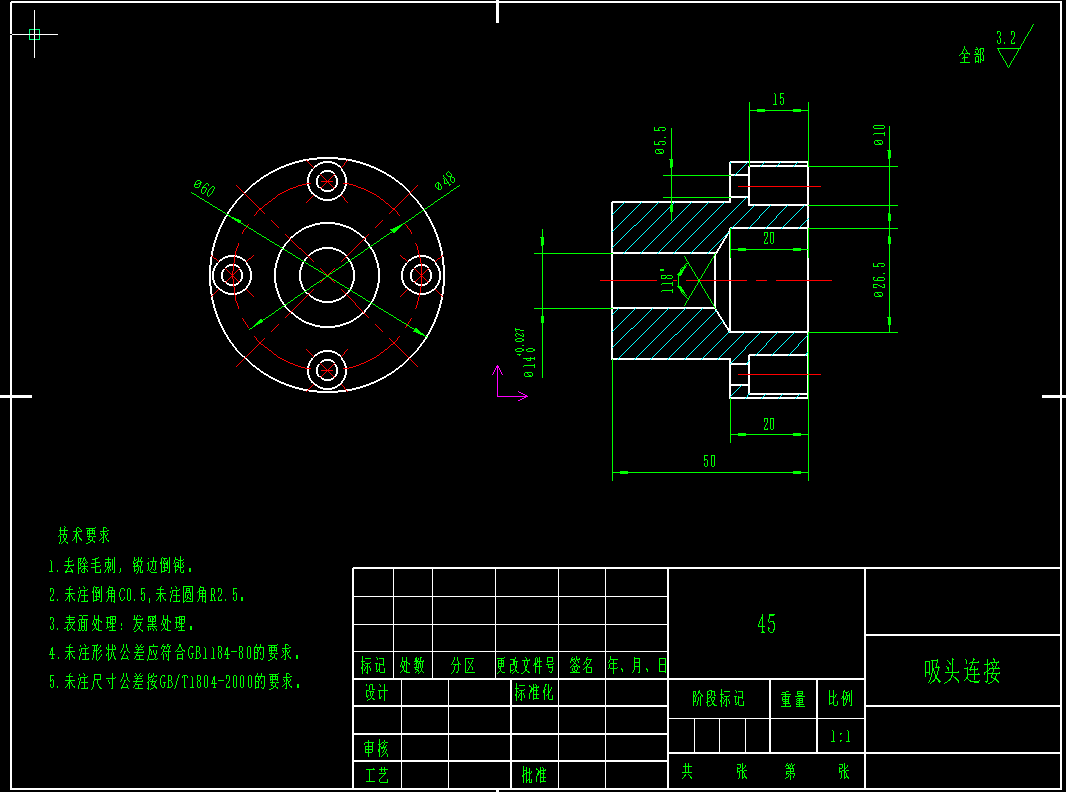Click note 2 未注倒角C0.5 text
Viewport: 1066px width, 792px height.
click(x=146, y=595)
